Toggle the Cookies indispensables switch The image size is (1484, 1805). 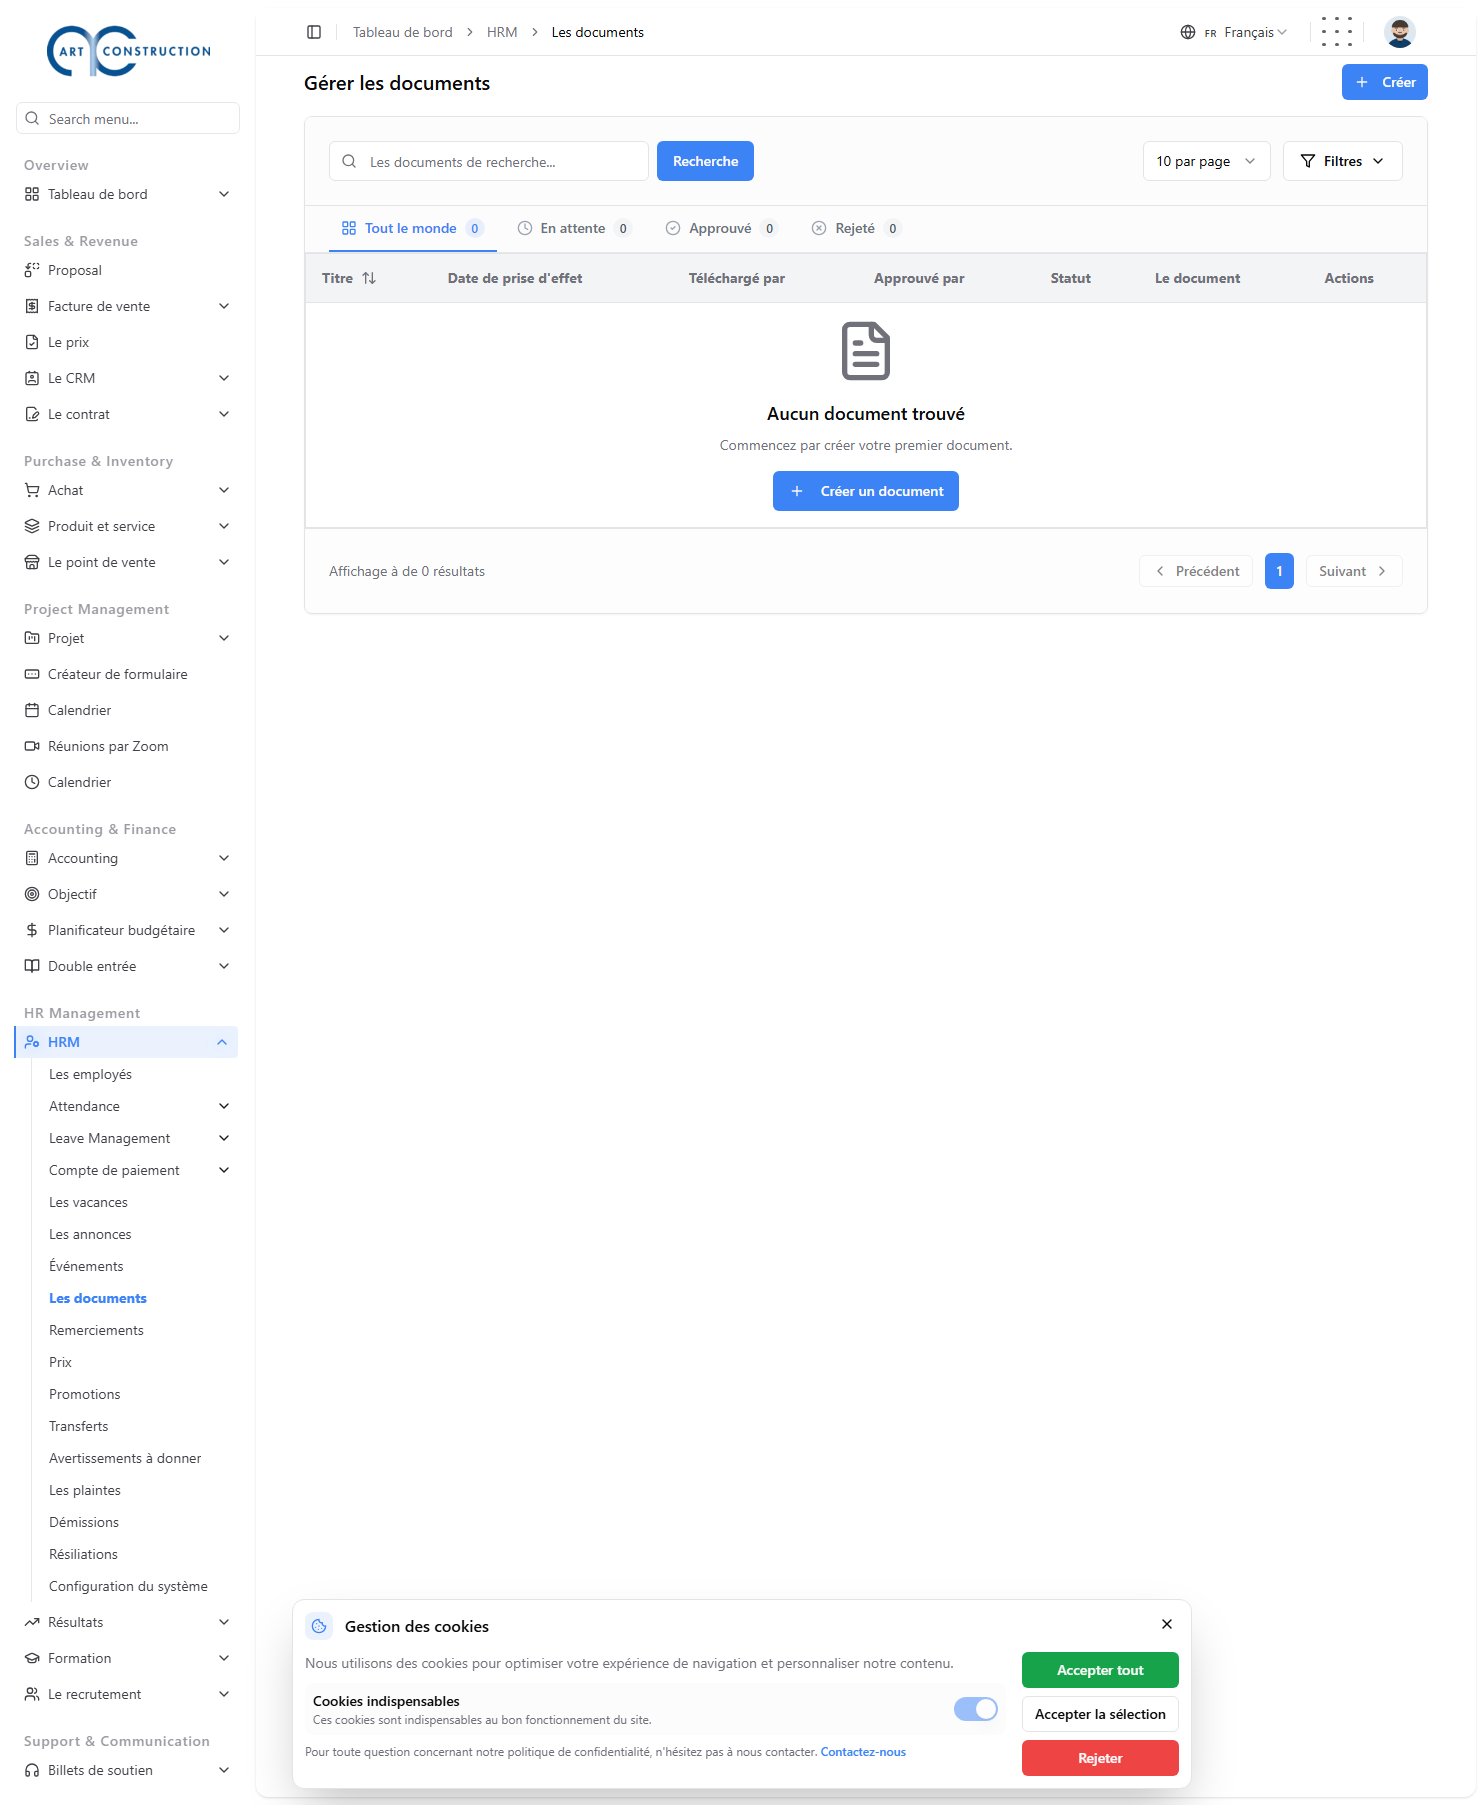point(976,1709)
